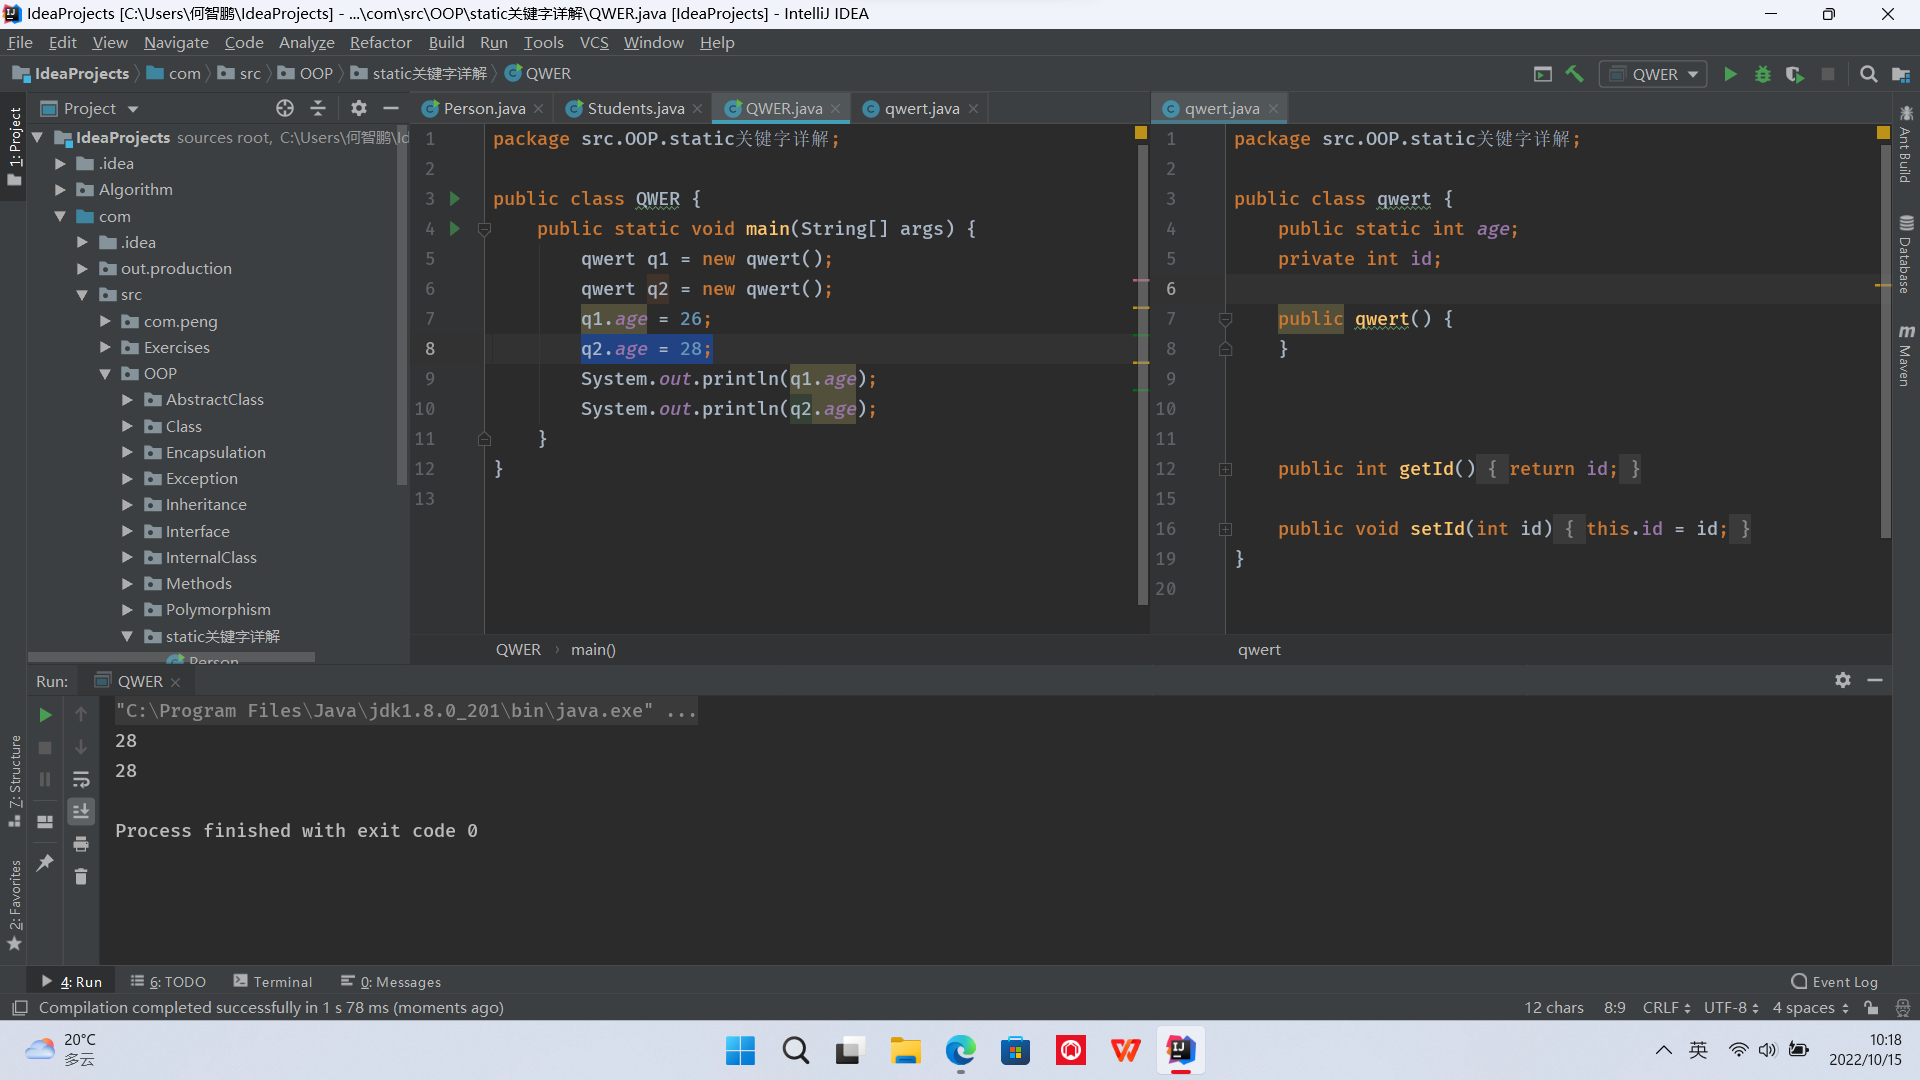
Task: Click the Rerun QWER icon in Run panel
Action: [x=45, y=715]
